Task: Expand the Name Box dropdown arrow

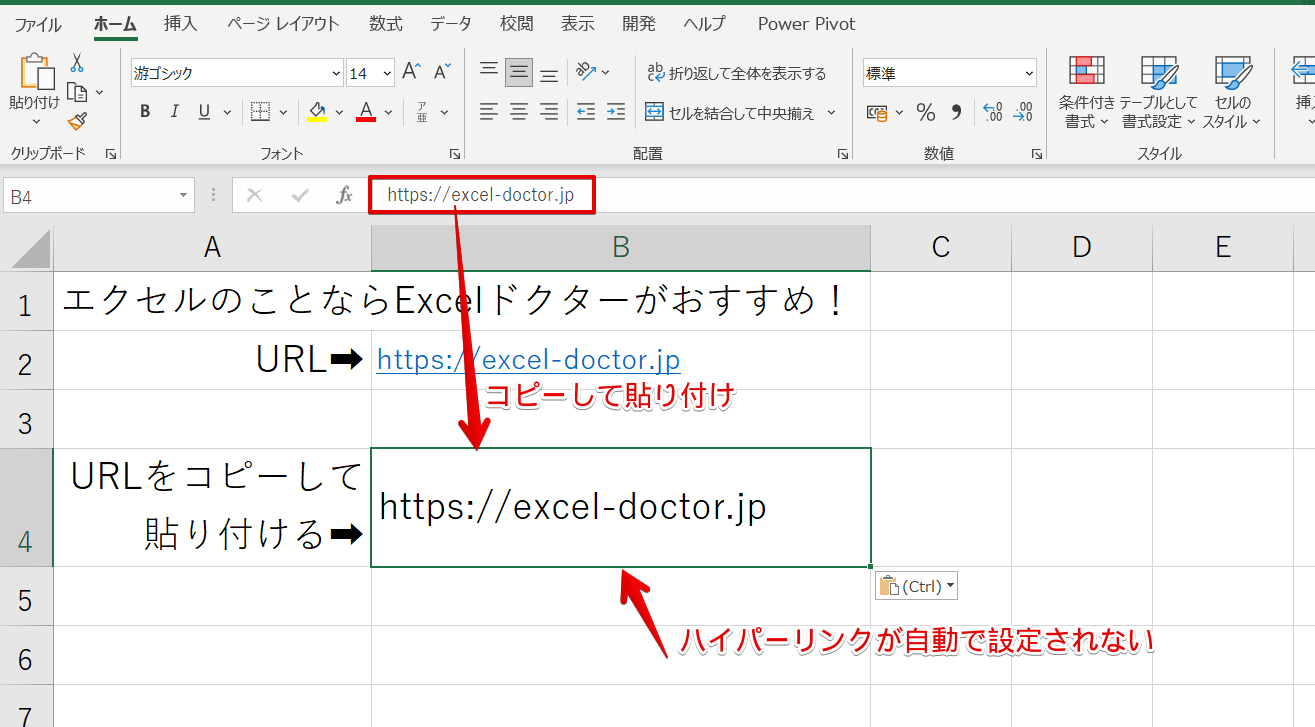Action: (x=183, y=195)
